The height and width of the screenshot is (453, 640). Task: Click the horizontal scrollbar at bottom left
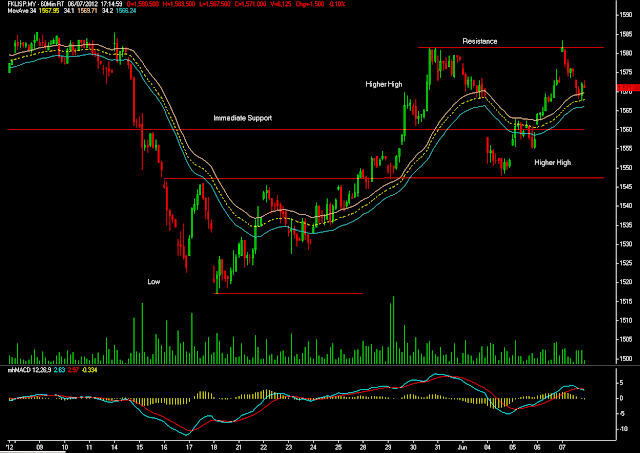pyautogui.click(x=33, y=451)
